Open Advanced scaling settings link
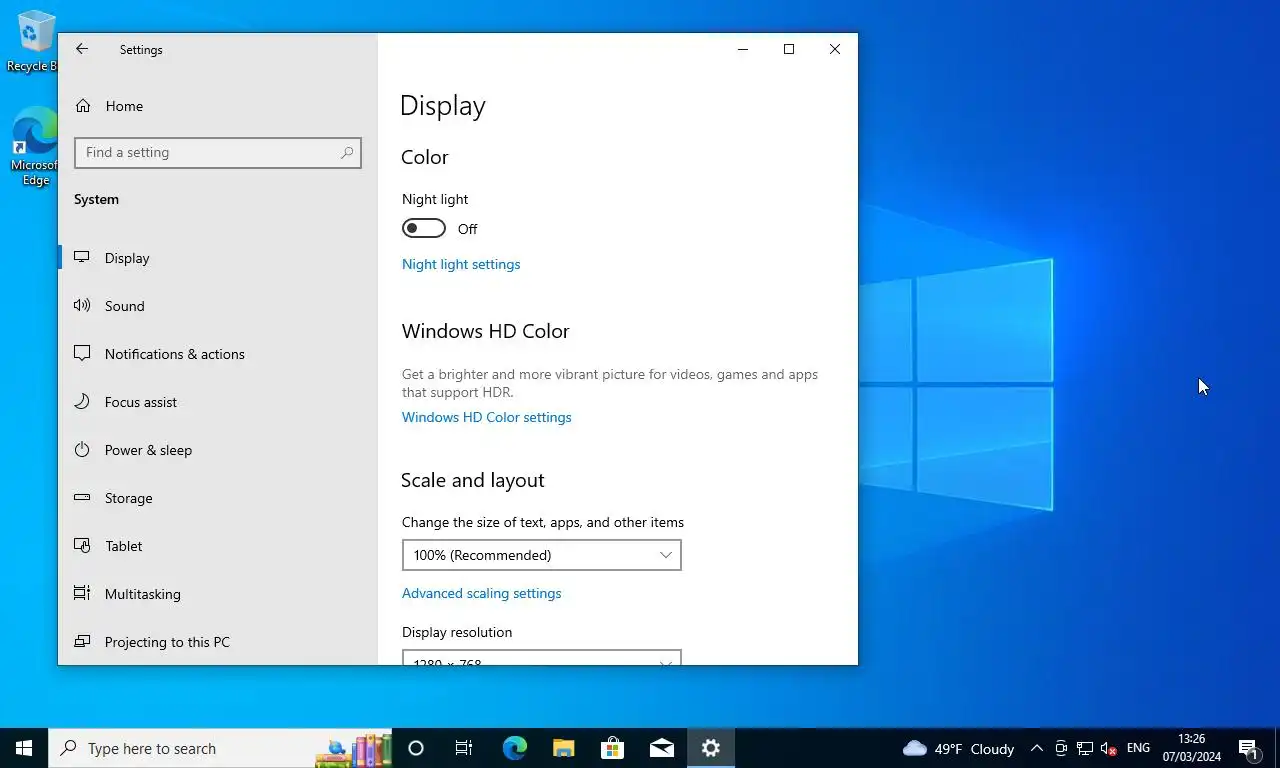This screenshot has width=1280, height=768. click(481, 593)
